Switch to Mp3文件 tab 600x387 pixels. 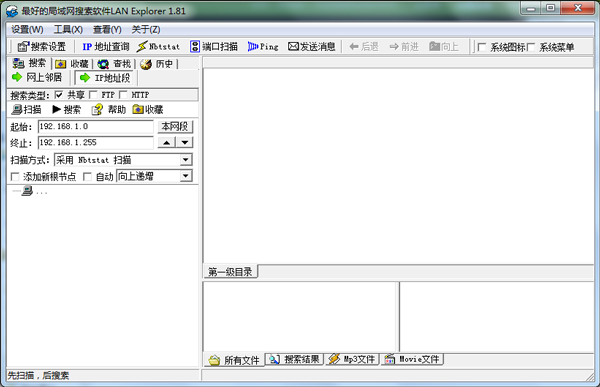[x=352, y=359]
